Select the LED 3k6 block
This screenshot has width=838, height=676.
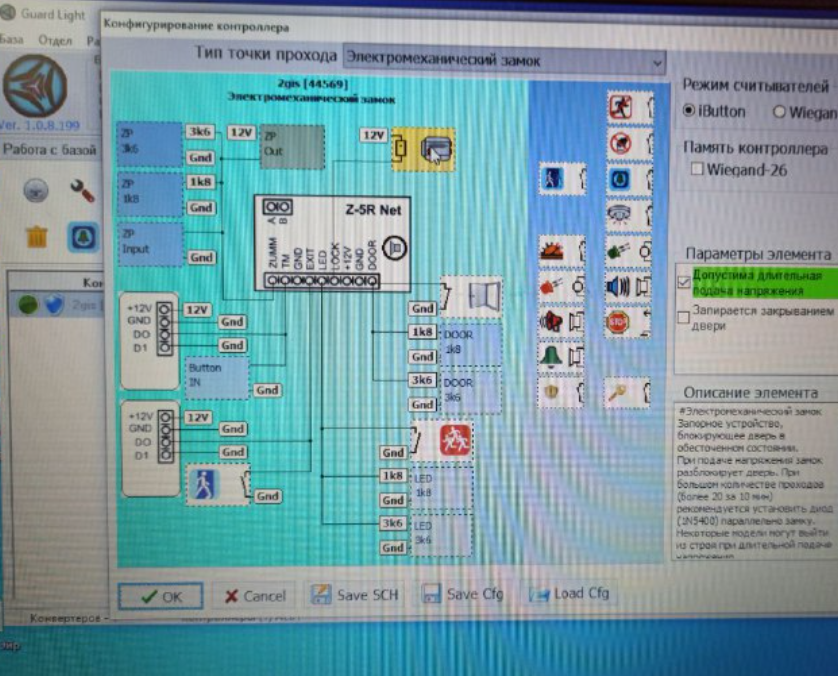point(441,533)
